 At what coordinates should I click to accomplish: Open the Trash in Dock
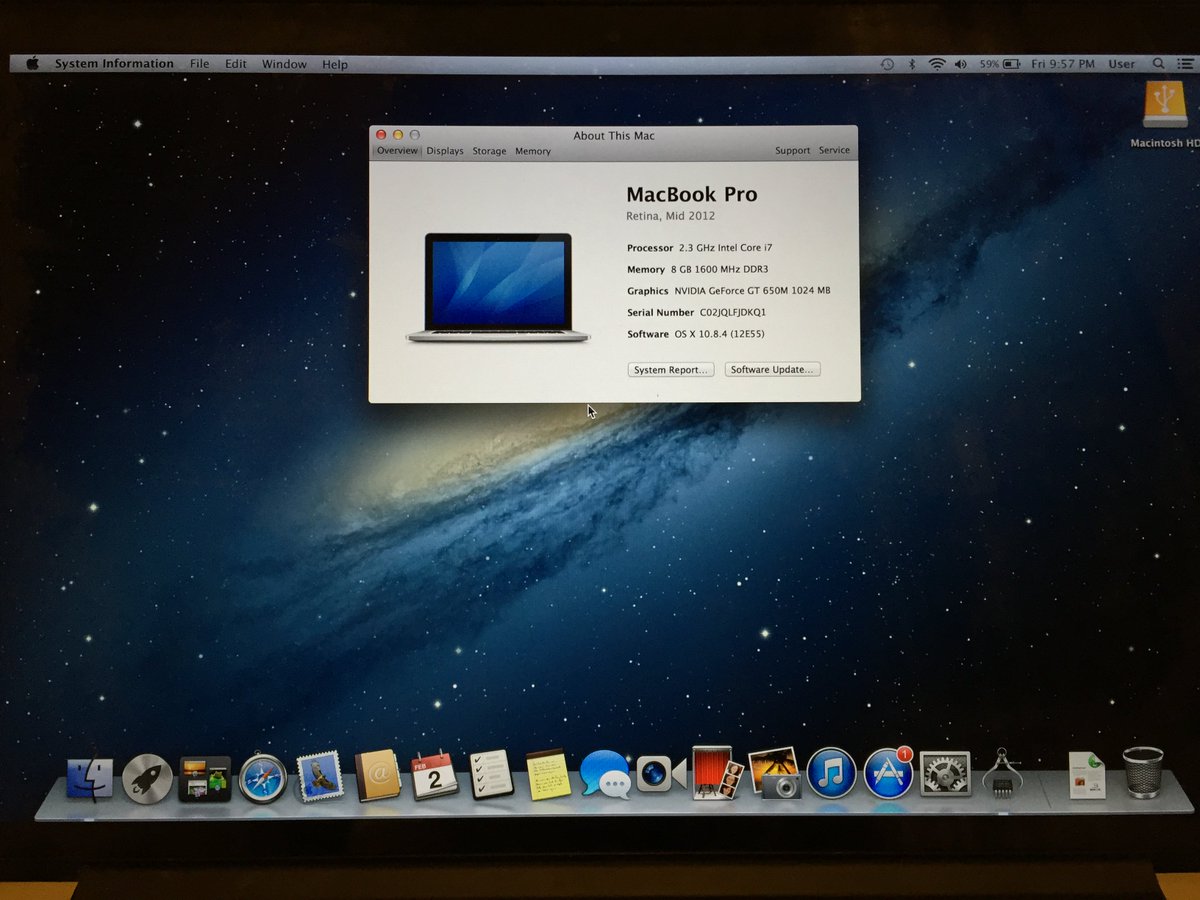[1142, 773]
